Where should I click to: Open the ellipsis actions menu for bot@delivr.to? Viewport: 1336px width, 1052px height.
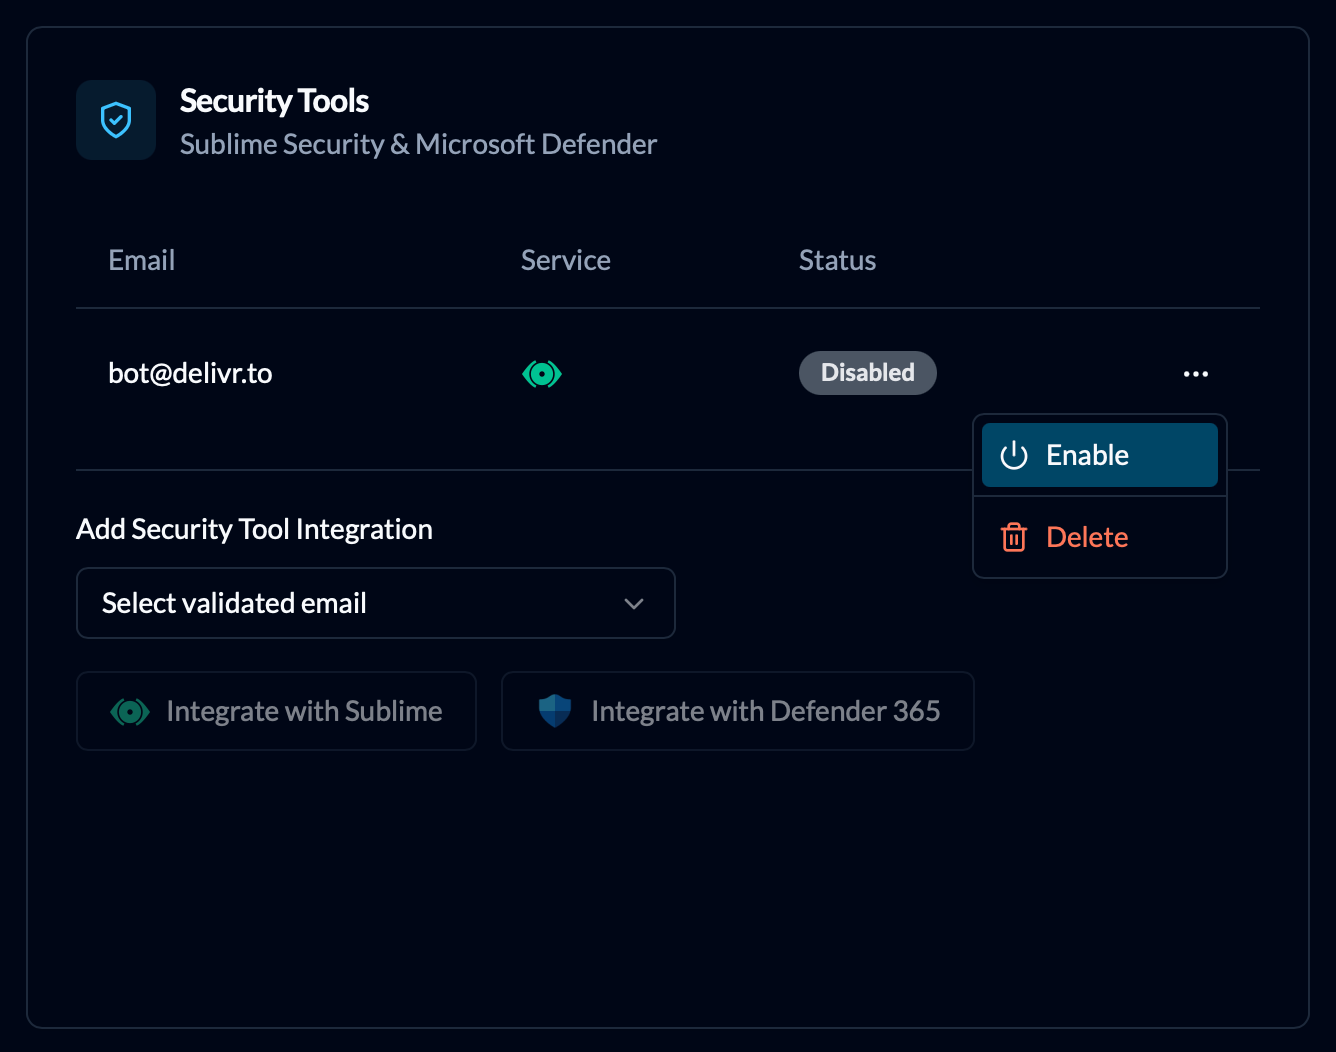pos(1196,373)
